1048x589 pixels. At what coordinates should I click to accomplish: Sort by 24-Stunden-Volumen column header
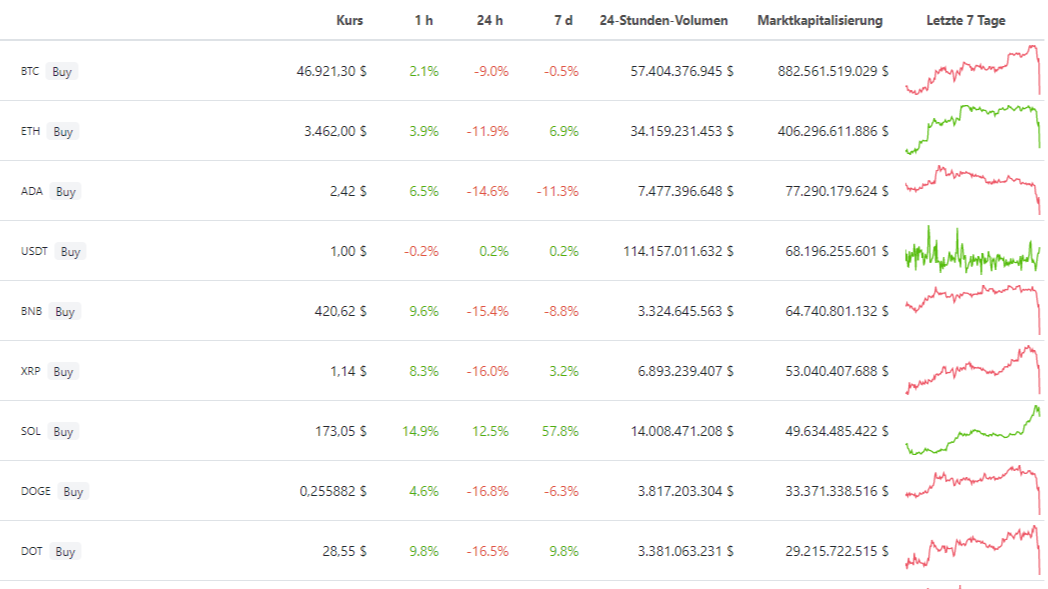664,21
